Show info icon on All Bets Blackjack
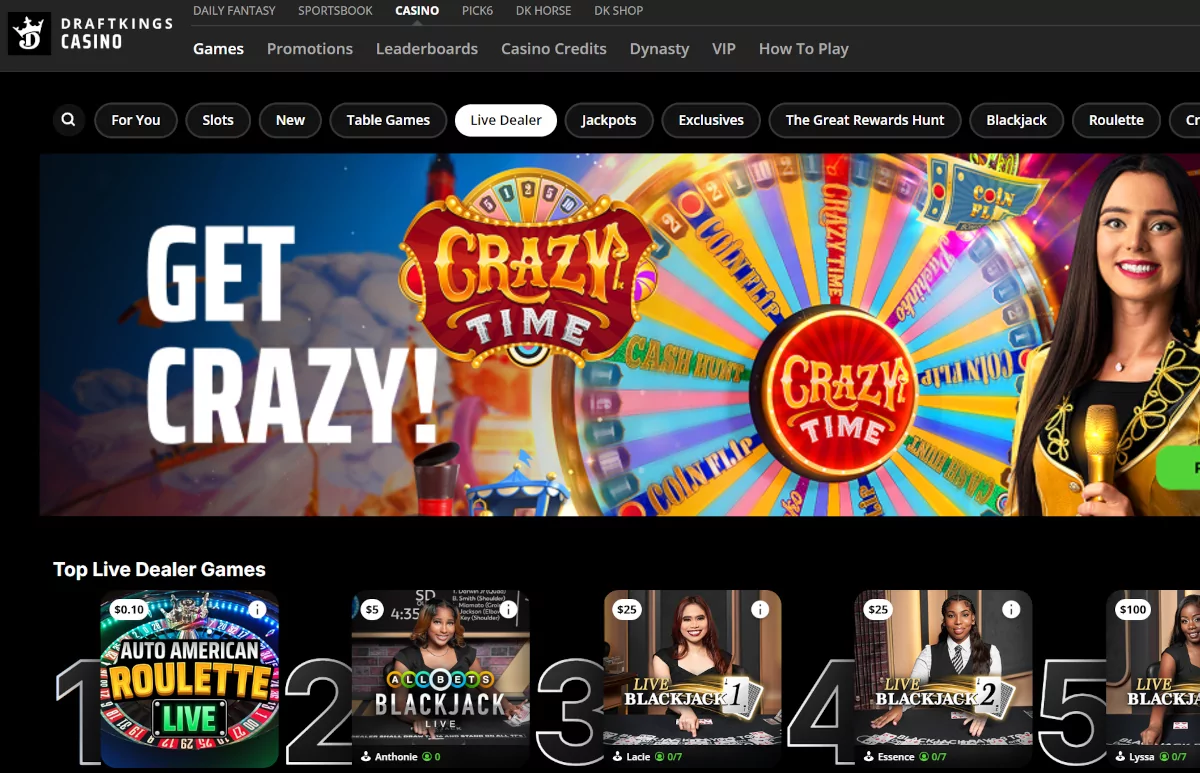The height and width of the screenshot is (773, 1200). pyautogui.click(x=508, y=610)
